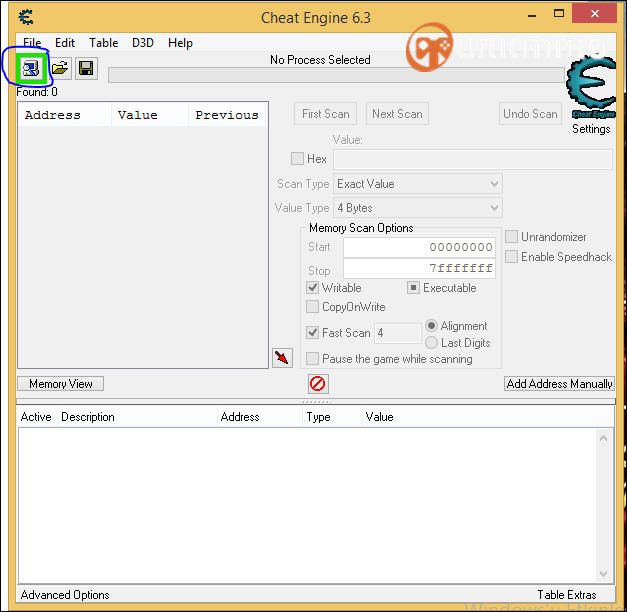The width and height of the screenshot is (627, 612).
Task: Select the Alignment radio button
Action: (x=431, y=326)
